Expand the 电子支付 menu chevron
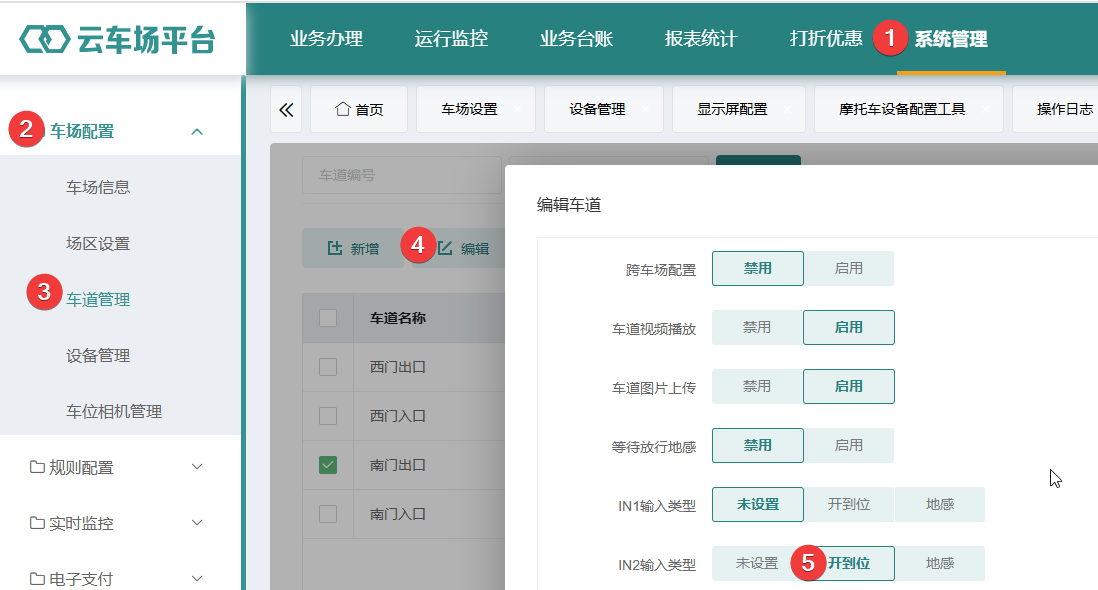The width and height of the screenshot is (1098, 590). pos(197,579)
